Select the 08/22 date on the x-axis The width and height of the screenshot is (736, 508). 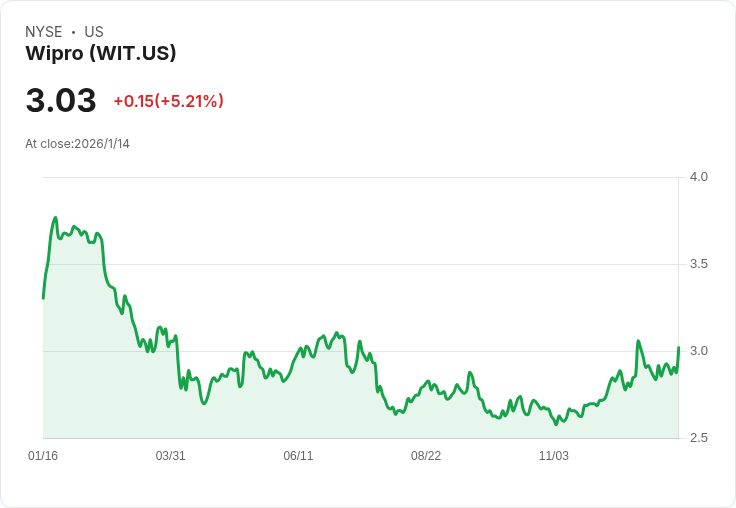pyautogui.click(x=426, y=456)
